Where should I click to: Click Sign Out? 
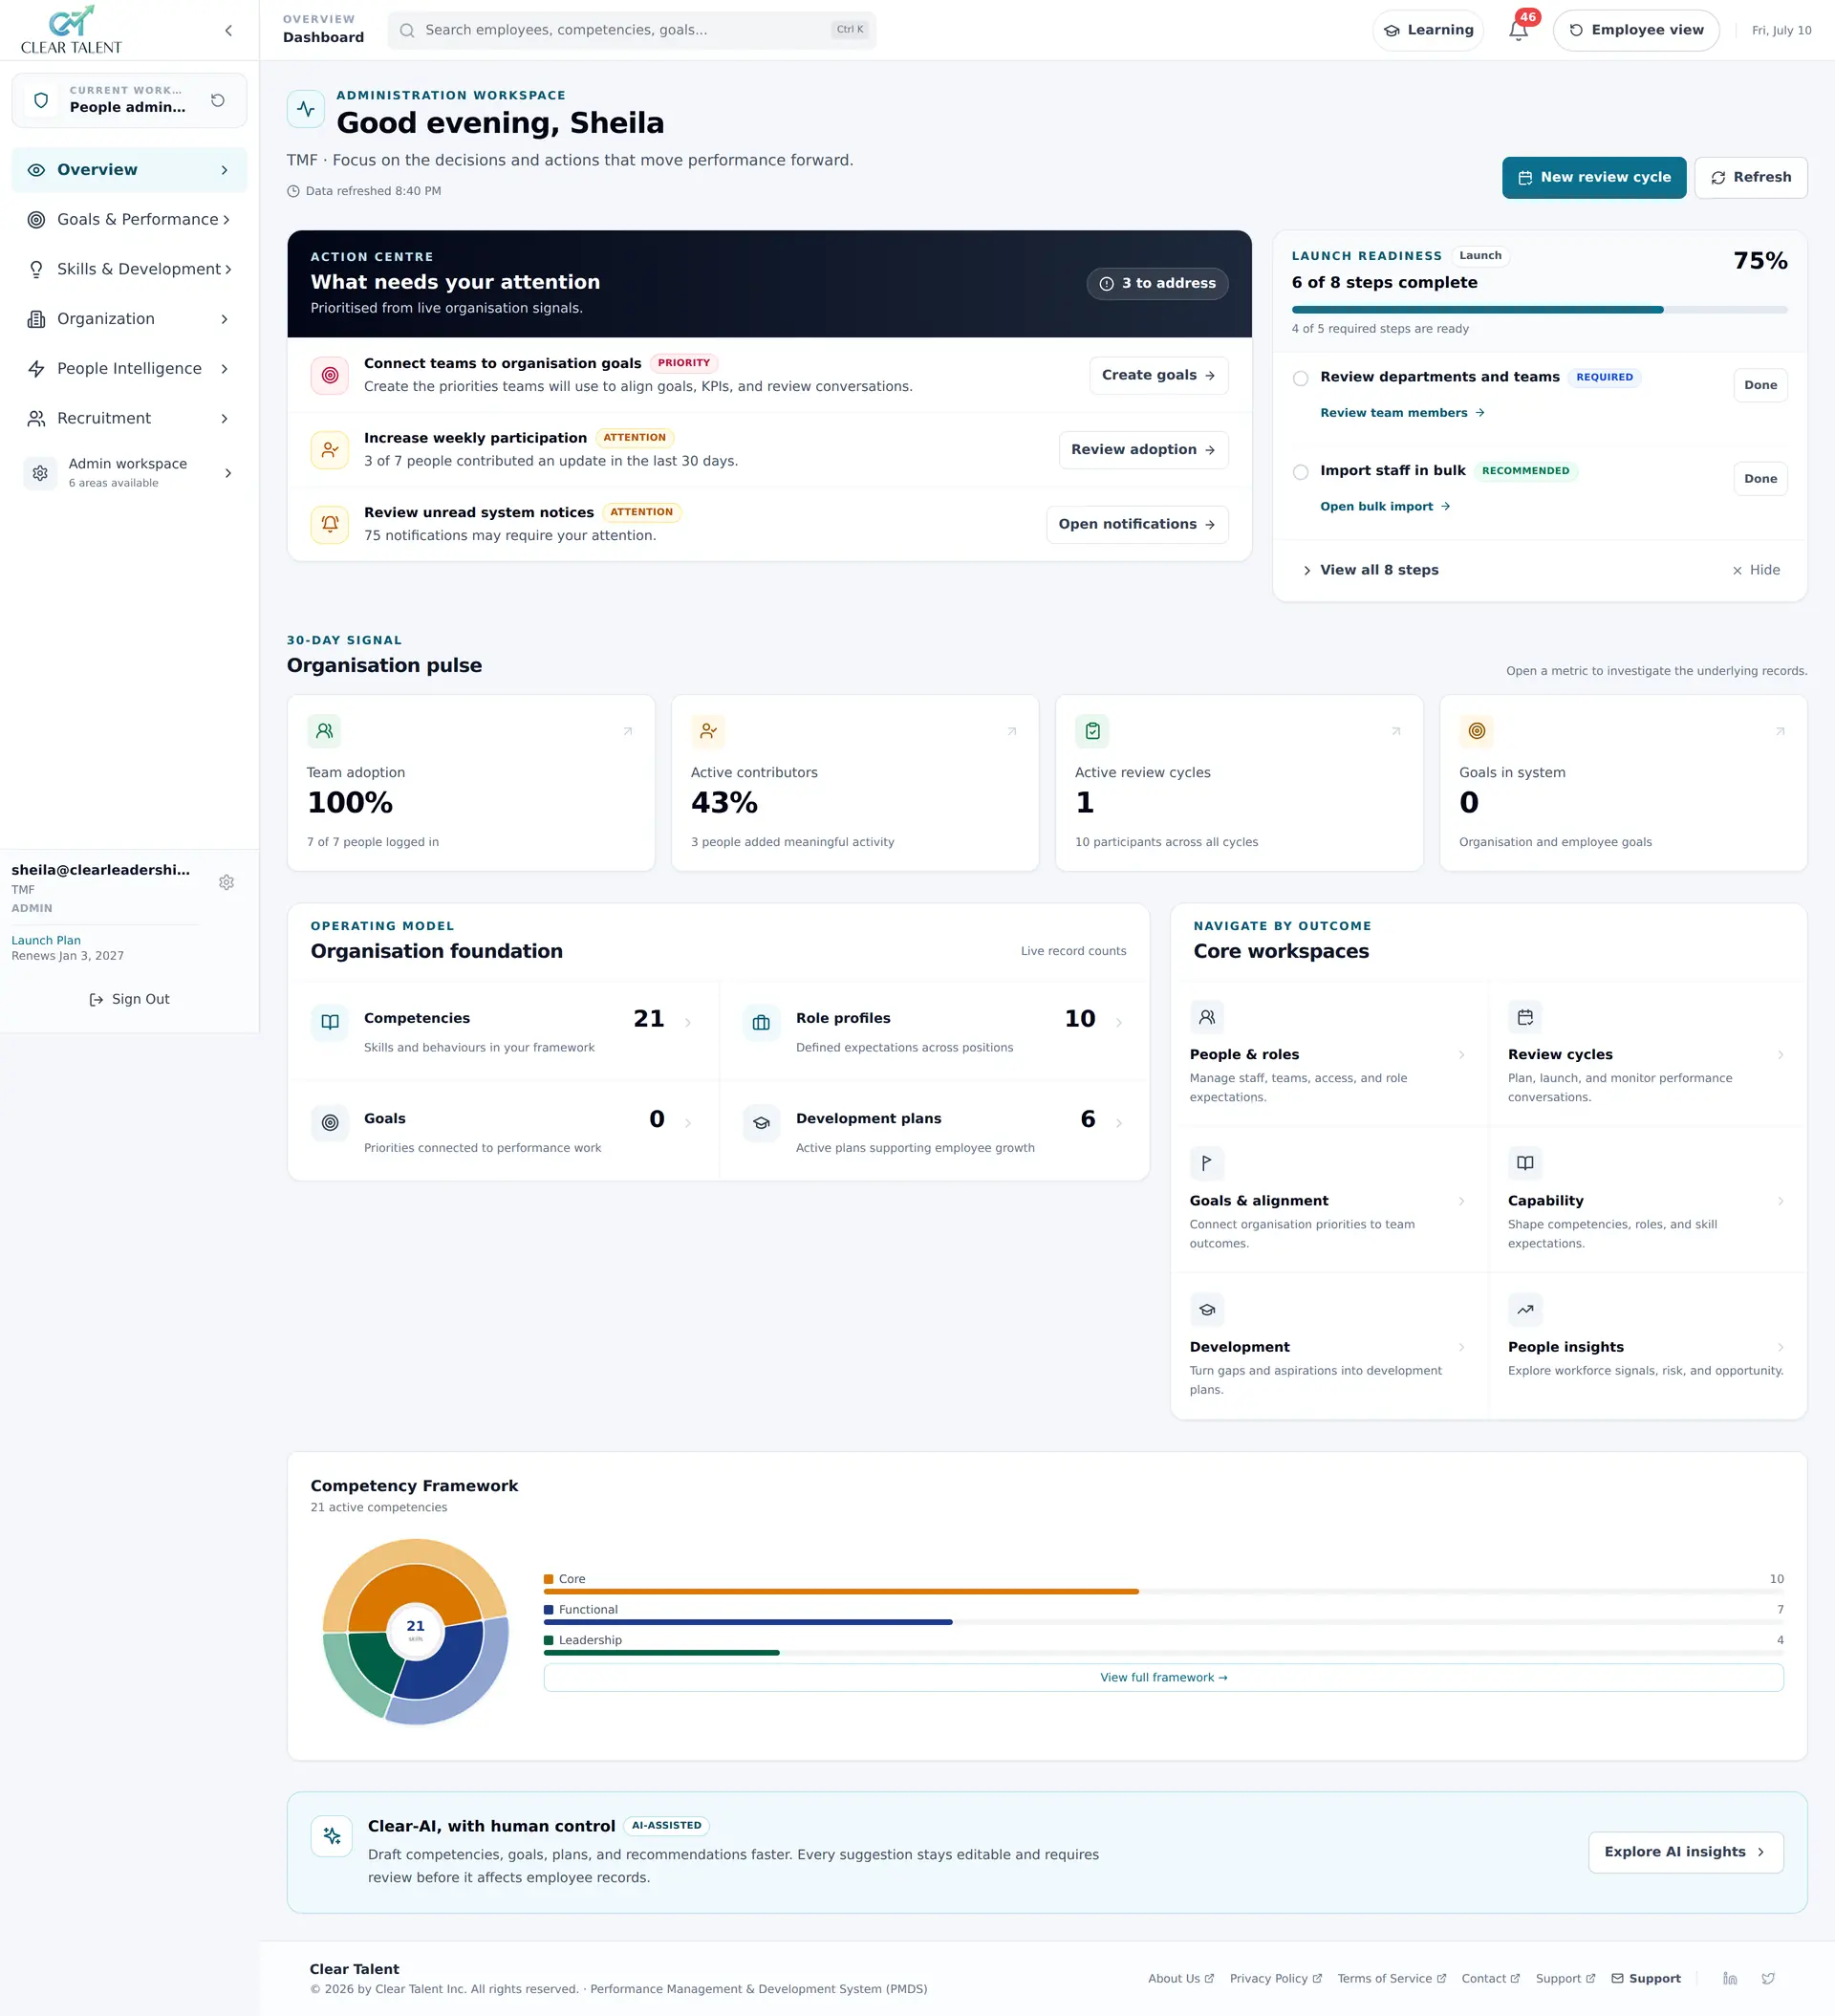tap(129, 999)
